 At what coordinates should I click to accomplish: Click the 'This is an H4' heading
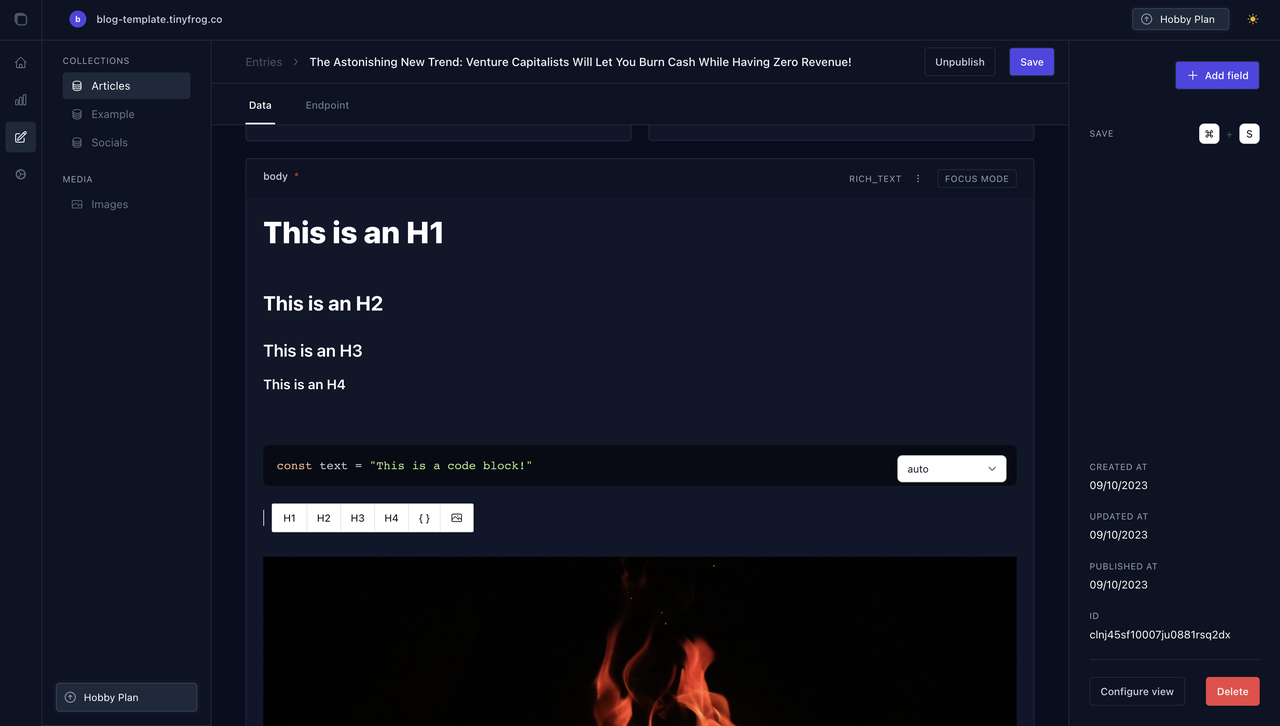304,385
